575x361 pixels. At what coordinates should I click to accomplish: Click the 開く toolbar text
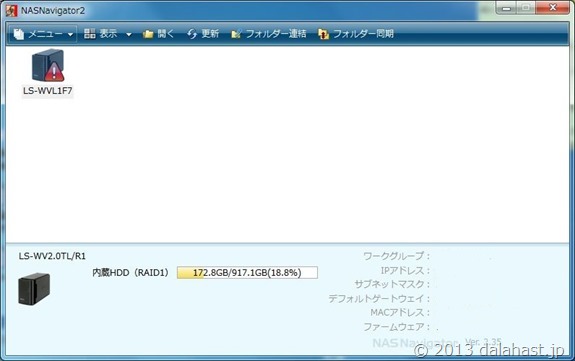point(165,34)
